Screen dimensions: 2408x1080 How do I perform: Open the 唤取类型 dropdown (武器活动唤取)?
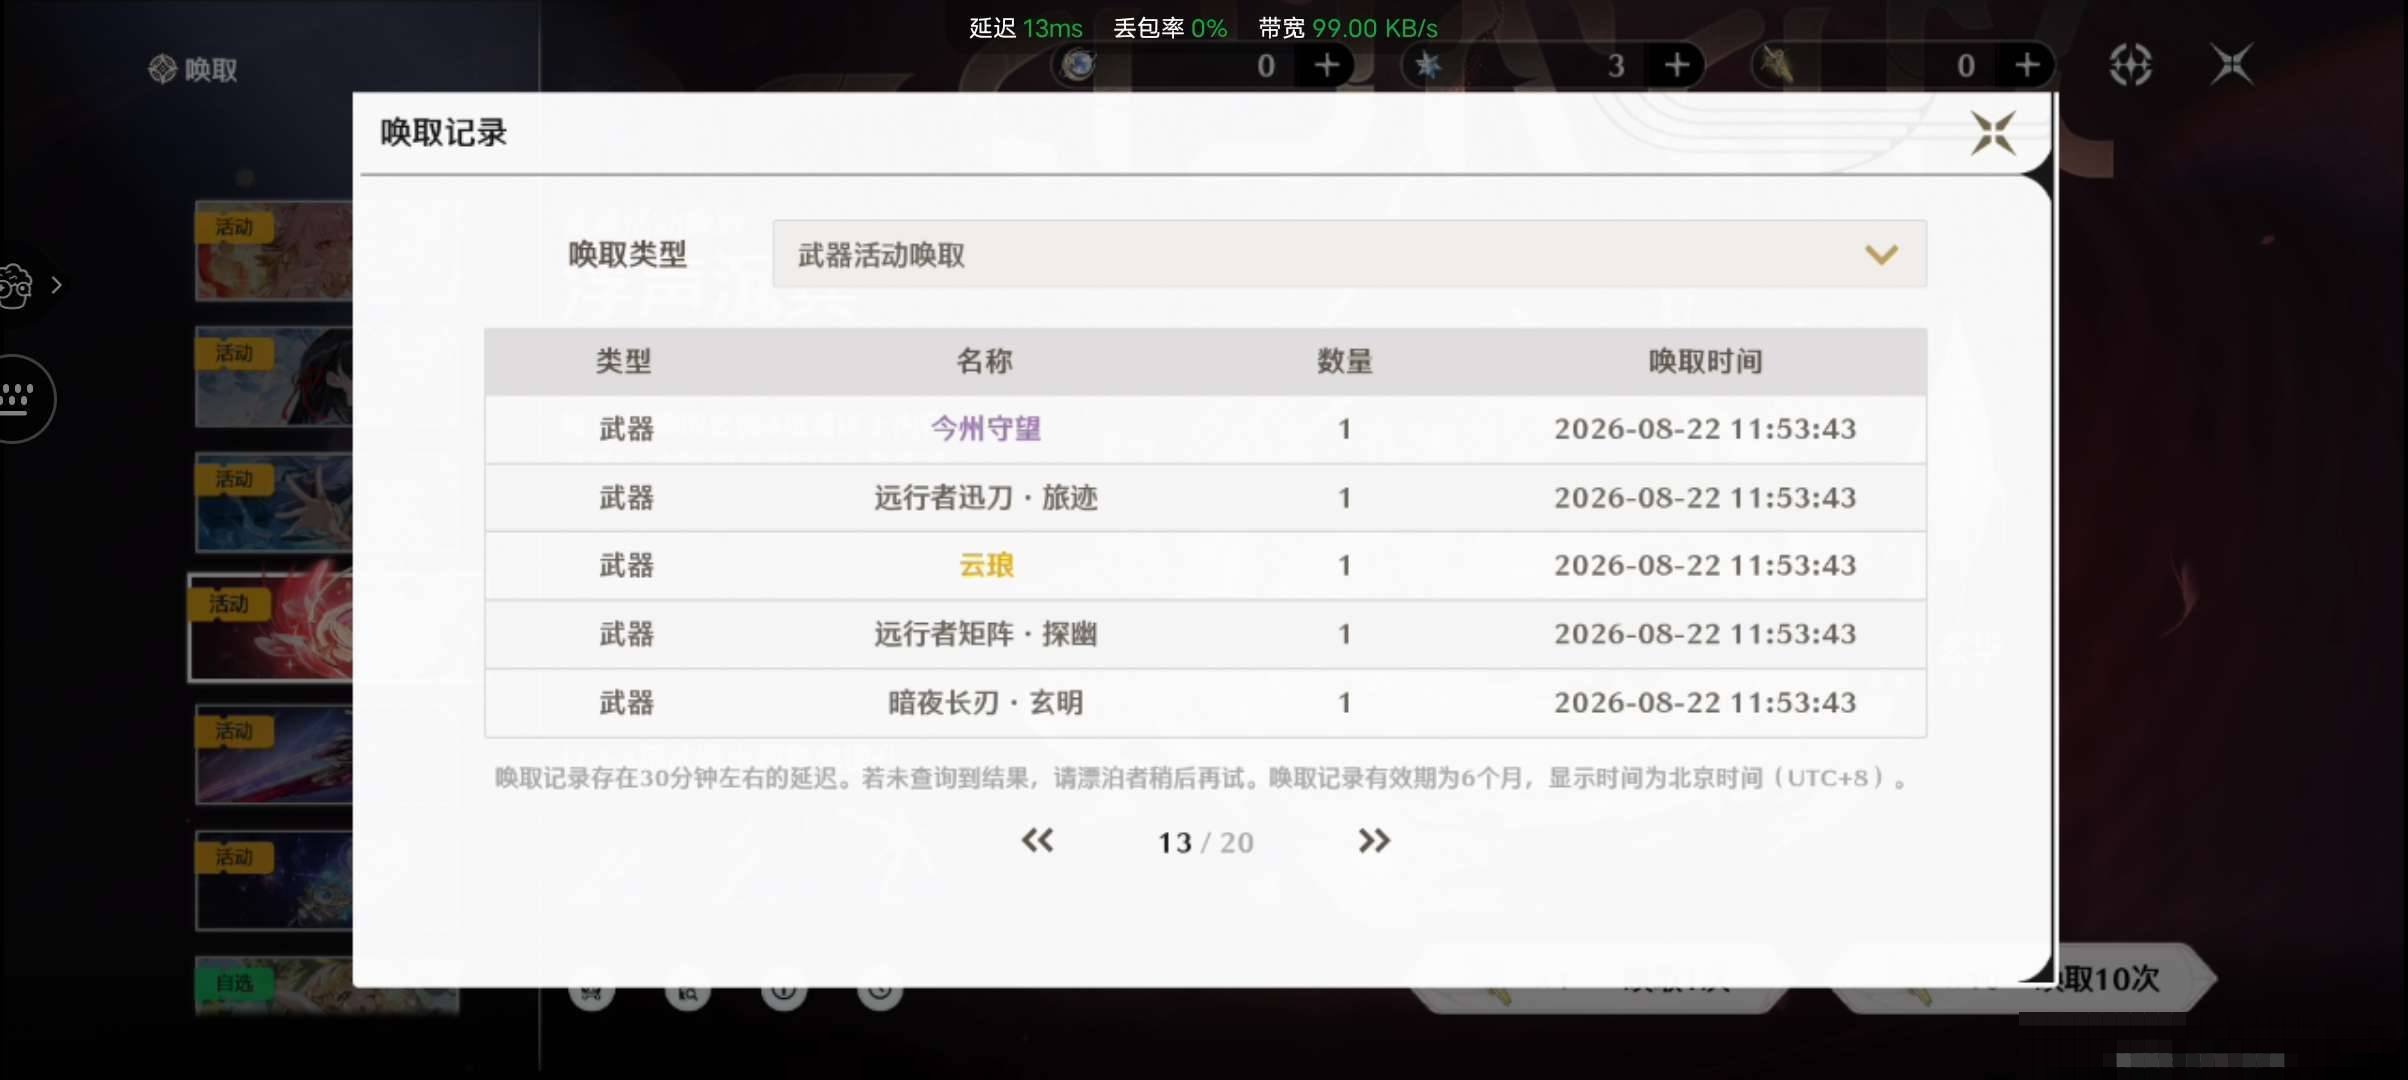point(1349,255)
